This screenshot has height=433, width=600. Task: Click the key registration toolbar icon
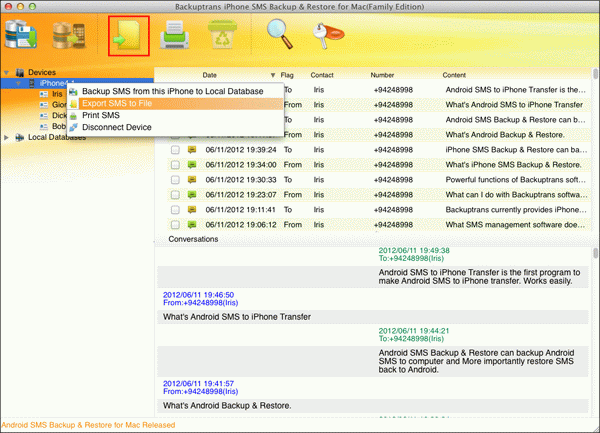click(x=328, y=35)
